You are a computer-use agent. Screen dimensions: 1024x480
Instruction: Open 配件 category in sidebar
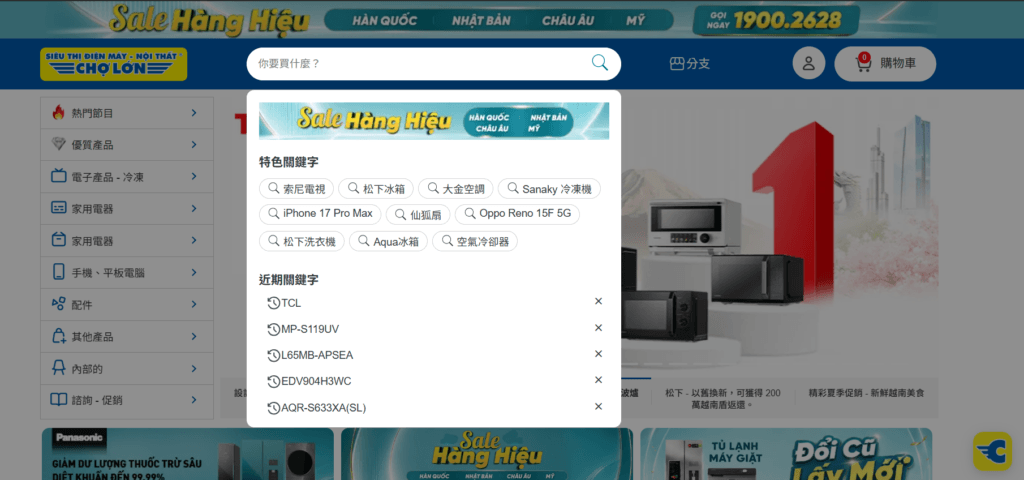tap(127, 305)
